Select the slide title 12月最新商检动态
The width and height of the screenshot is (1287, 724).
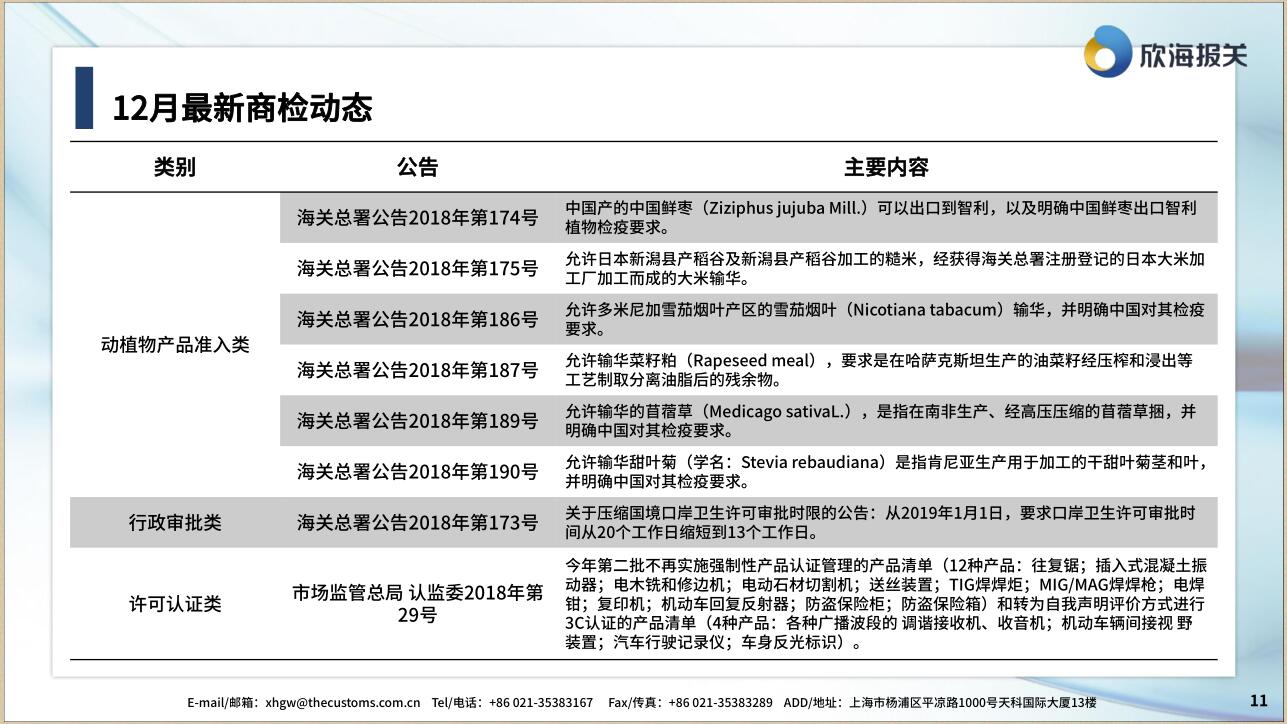(242, 108)
